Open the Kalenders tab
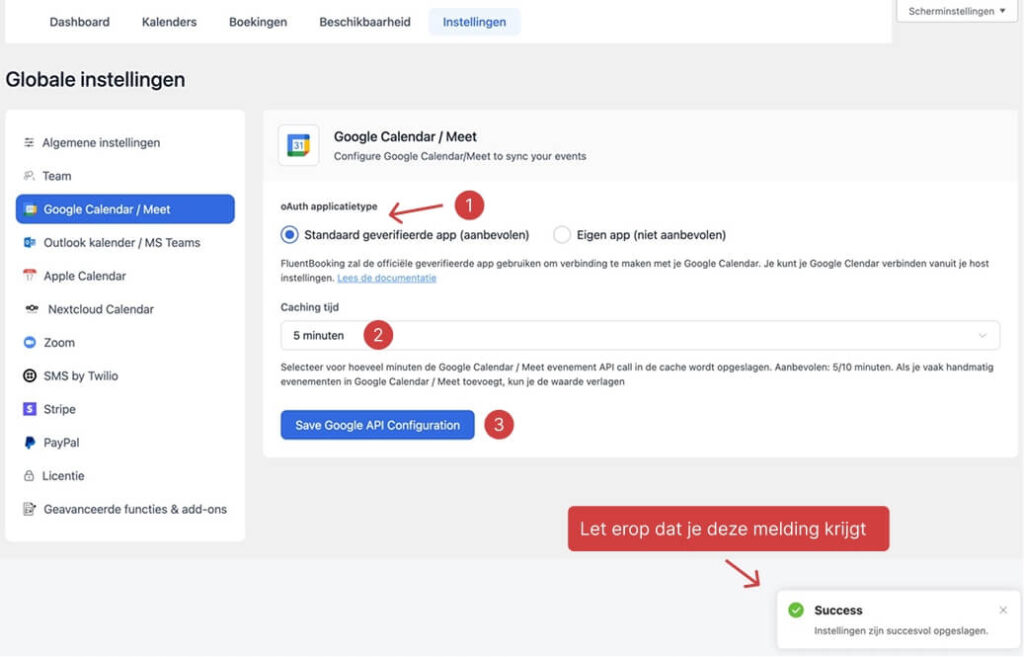The width and height of the screenshot is (1024, 657). (x=169, y=22)
